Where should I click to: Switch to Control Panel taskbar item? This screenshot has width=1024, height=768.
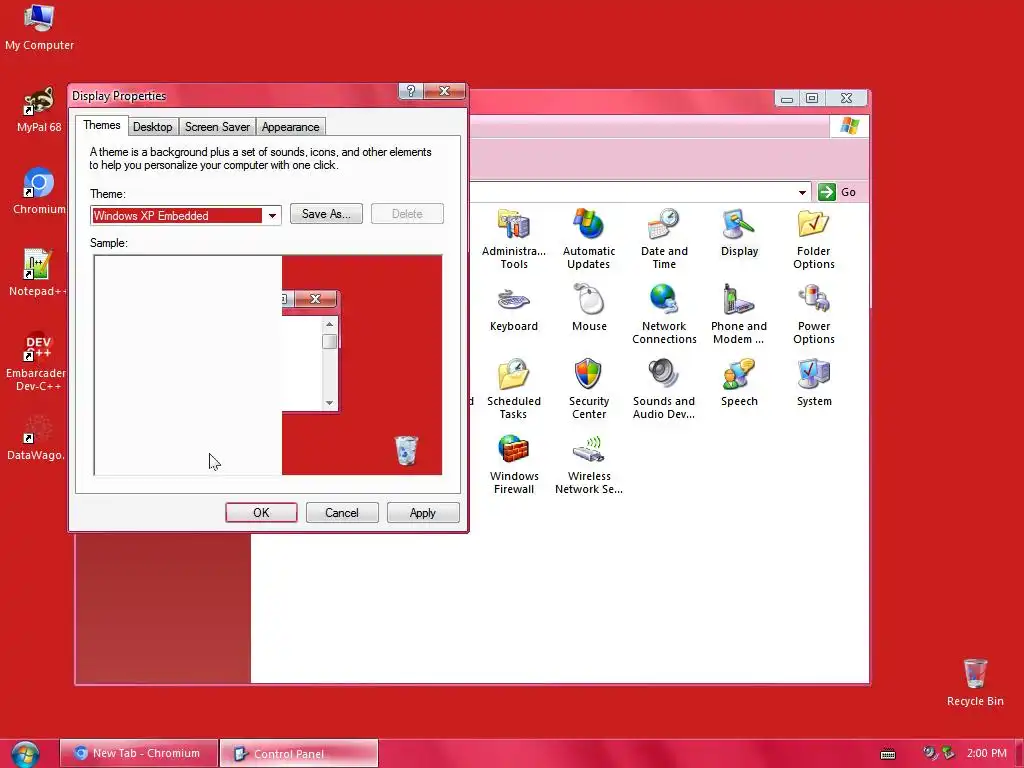tap(299, 753)
